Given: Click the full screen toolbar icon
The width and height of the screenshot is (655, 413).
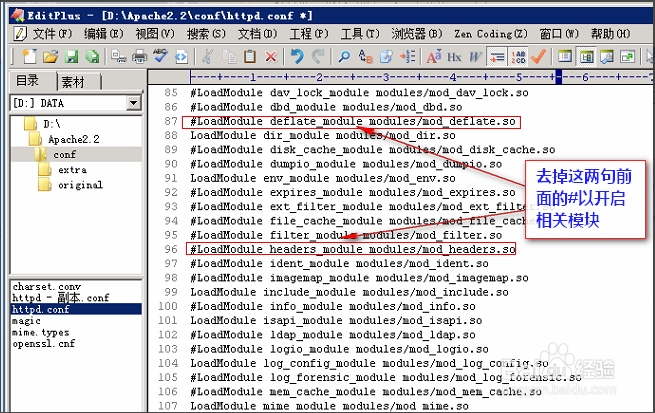Looking at the screenshot, I should click(628, 56).
